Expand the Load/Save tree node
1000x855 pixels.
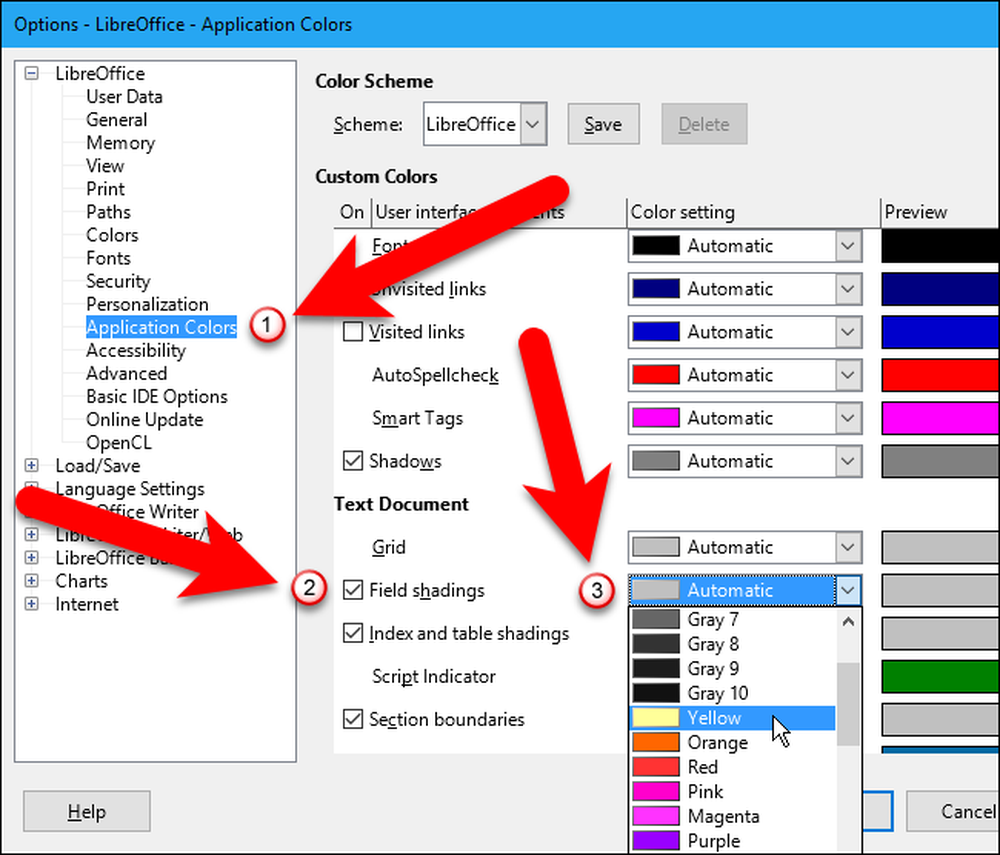pos(31,465)
